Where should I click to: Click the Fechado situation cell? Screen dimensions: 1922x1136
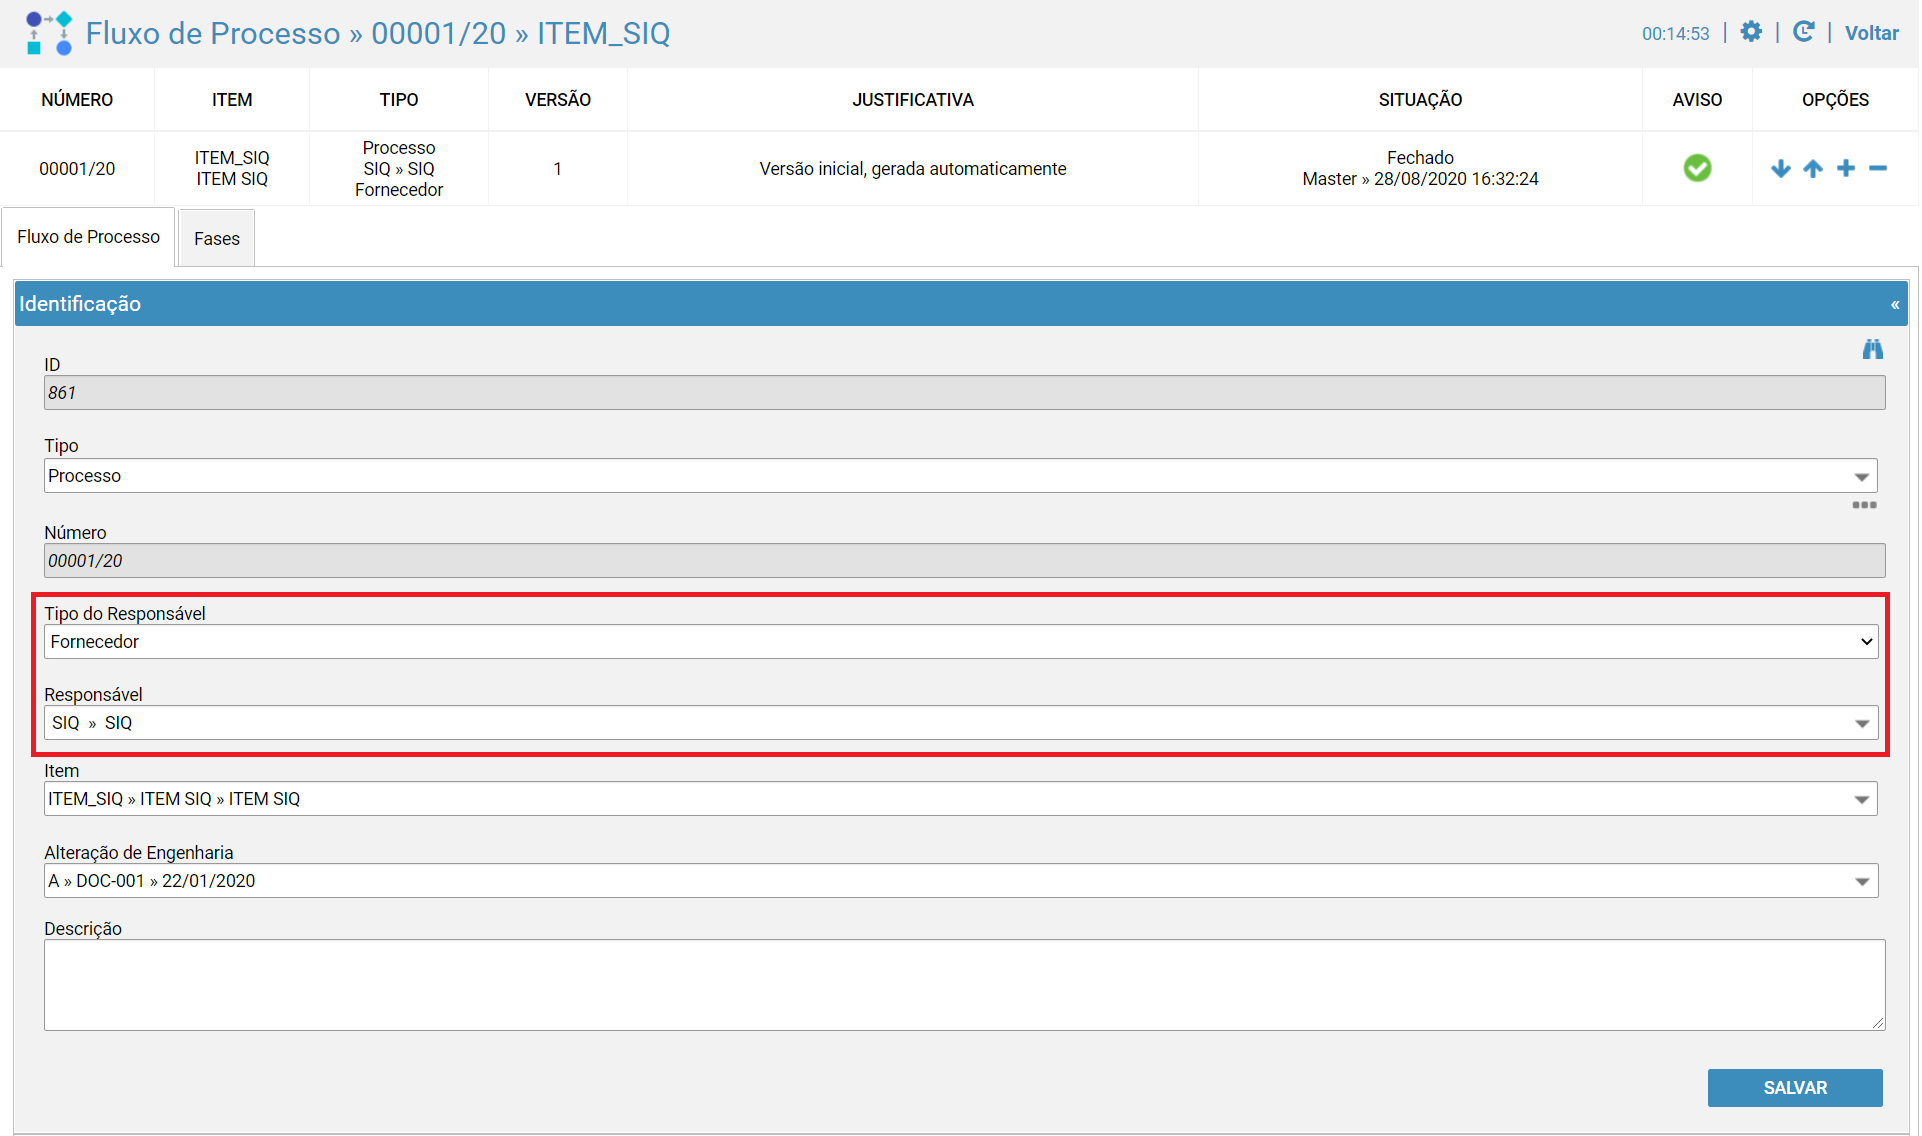1420,168
